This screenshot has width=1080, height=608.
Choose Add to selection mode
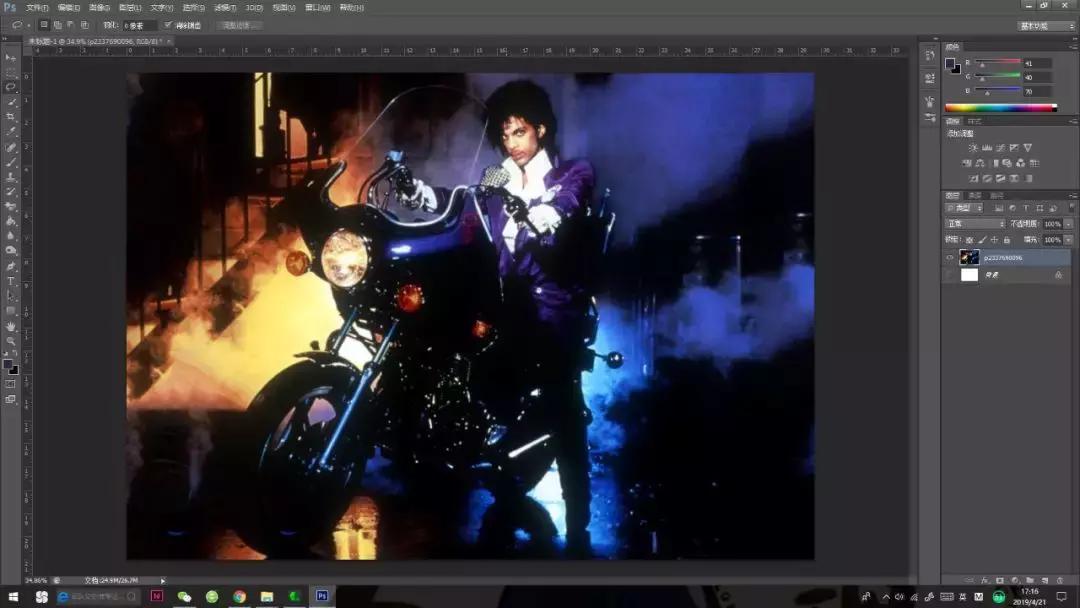pos(57,25)
